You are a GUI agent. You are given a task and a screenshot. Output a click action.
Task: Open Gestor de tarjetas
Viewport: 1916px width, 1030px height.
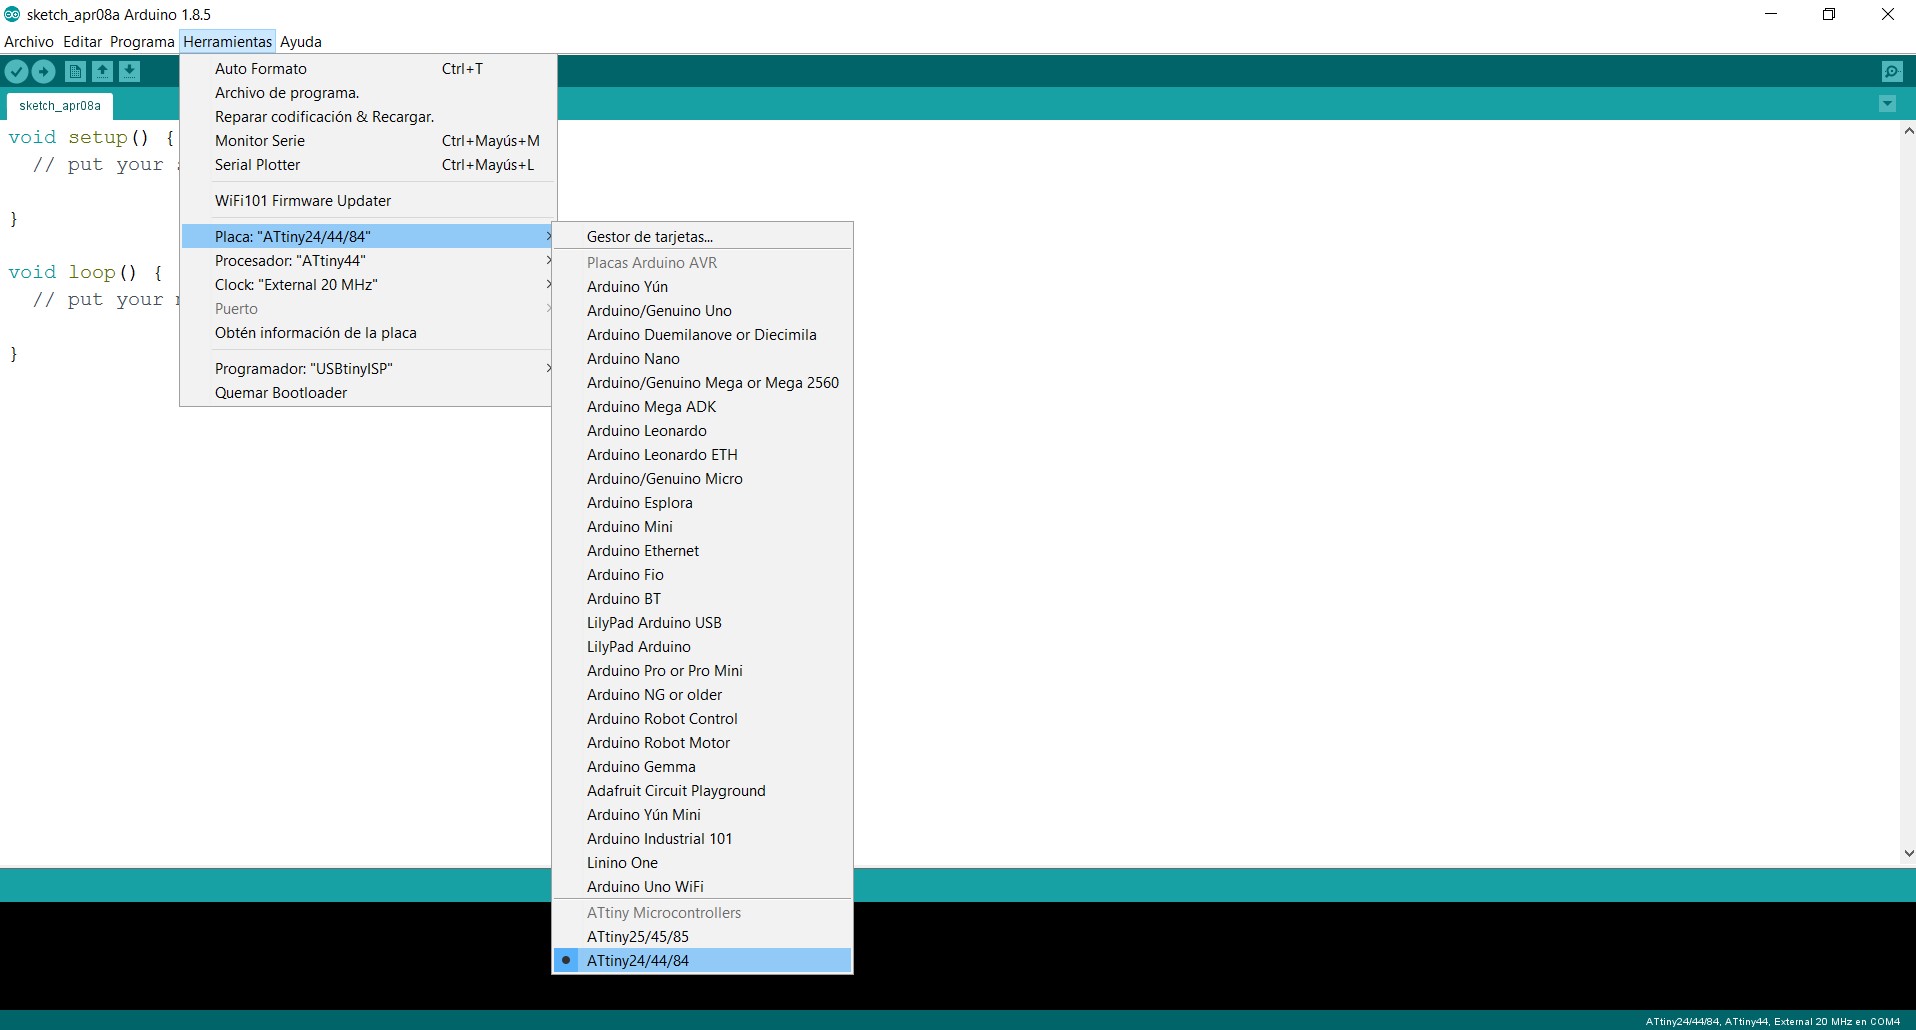coord(702,237)
